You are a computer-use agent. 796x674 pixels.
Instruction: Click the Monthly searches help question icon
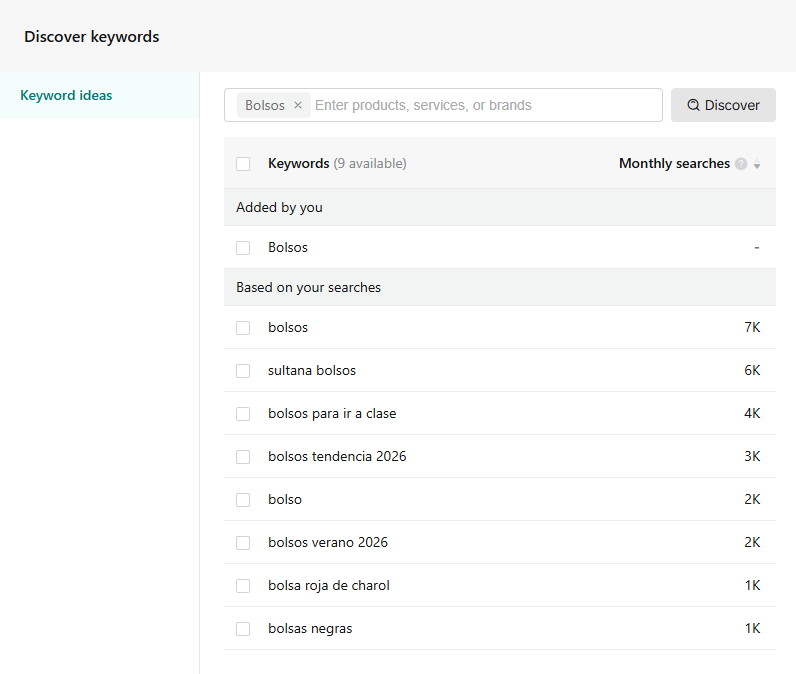(741, 164)
